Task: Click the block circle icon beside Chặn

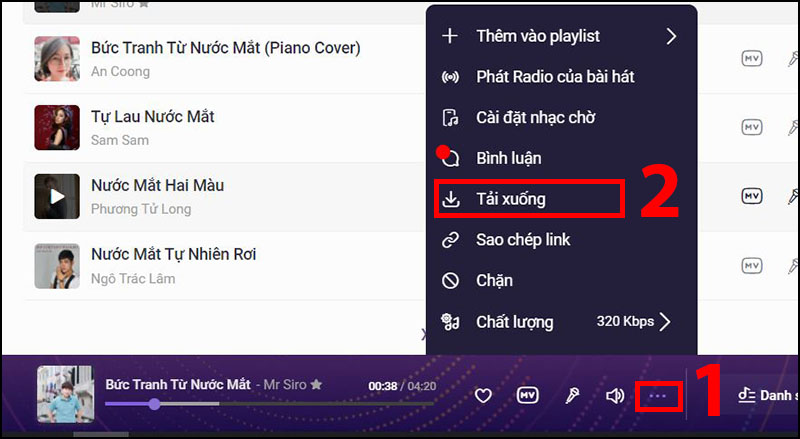Action: (x=451, y=280)
